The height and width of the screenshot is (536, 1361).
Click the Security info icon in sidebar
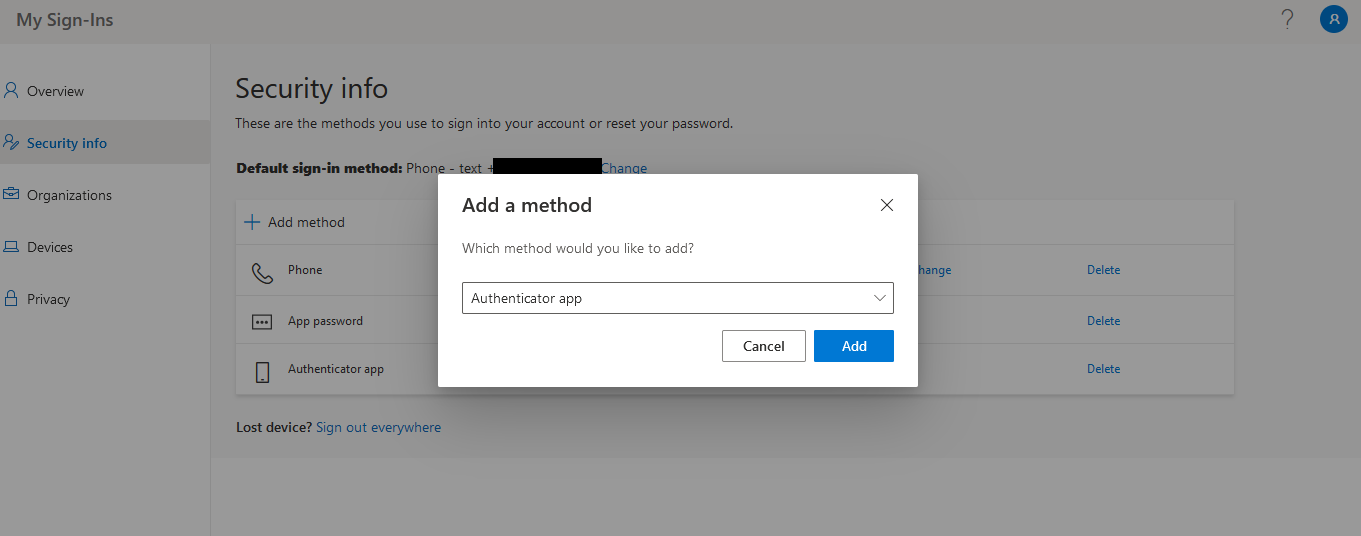coord(12,142)
